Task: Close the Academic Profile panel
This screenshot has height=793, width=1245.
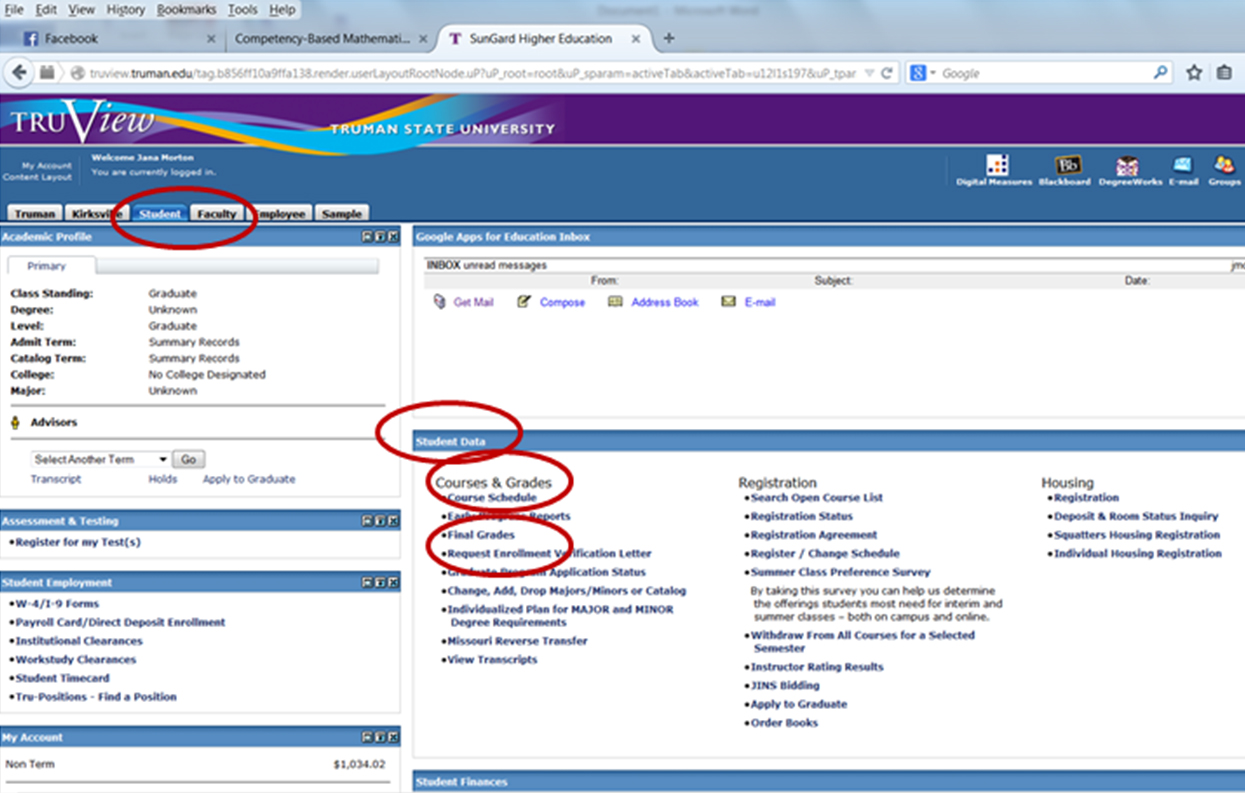Action: coord(393,237)
